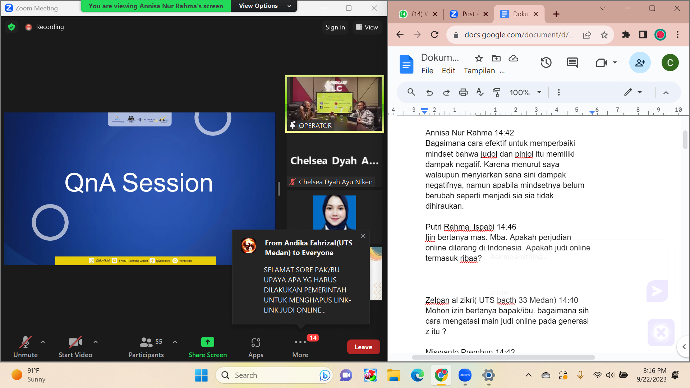Viewport: 690px width, 388px height.
Task: Share this page icon in address bar
Action: [587, 35]
